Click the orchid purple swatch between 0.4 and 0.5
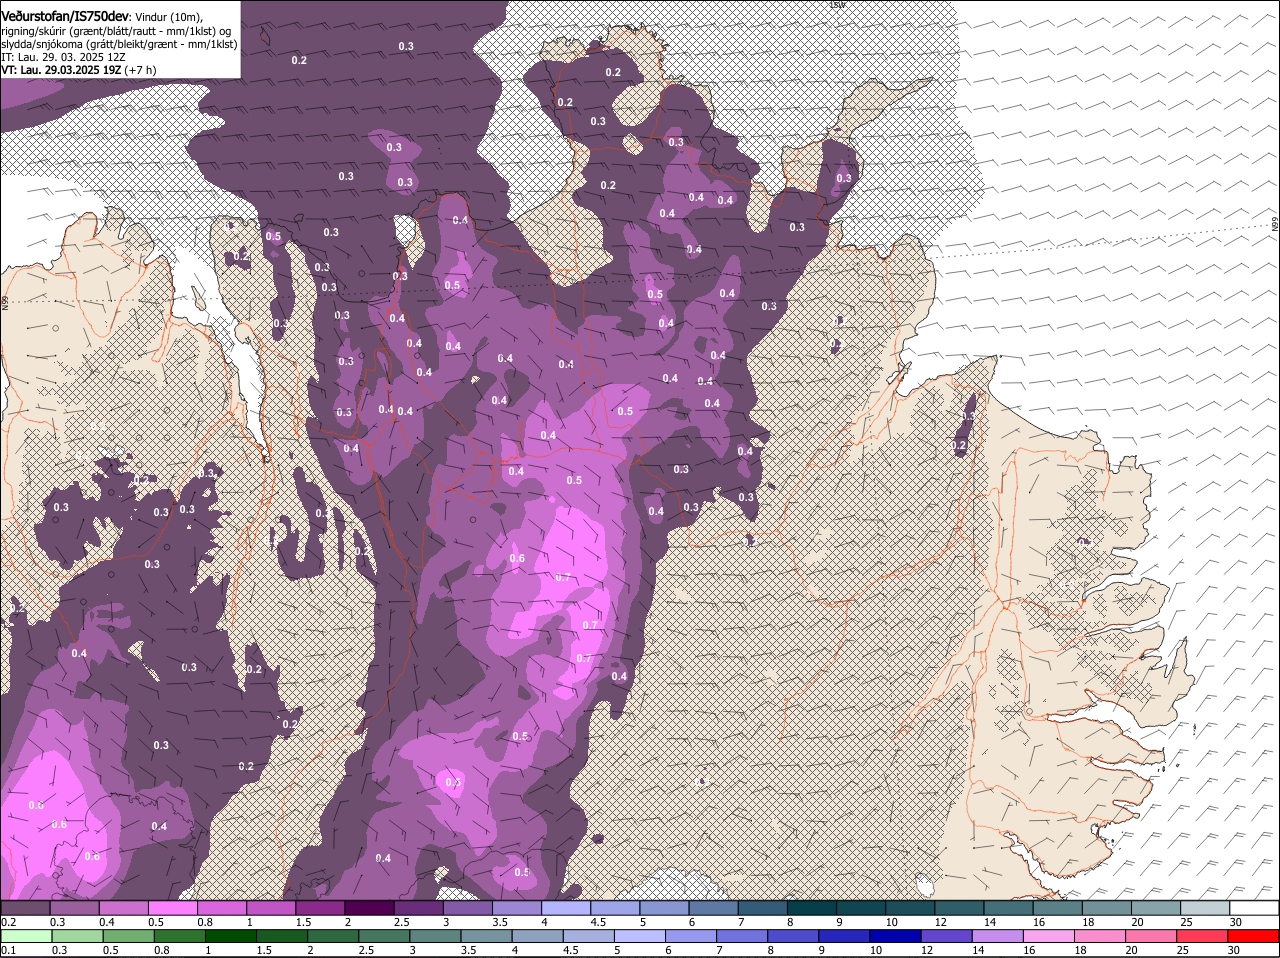The width and height of the screenshot is (1280, 958). click(x=123, y=908)
